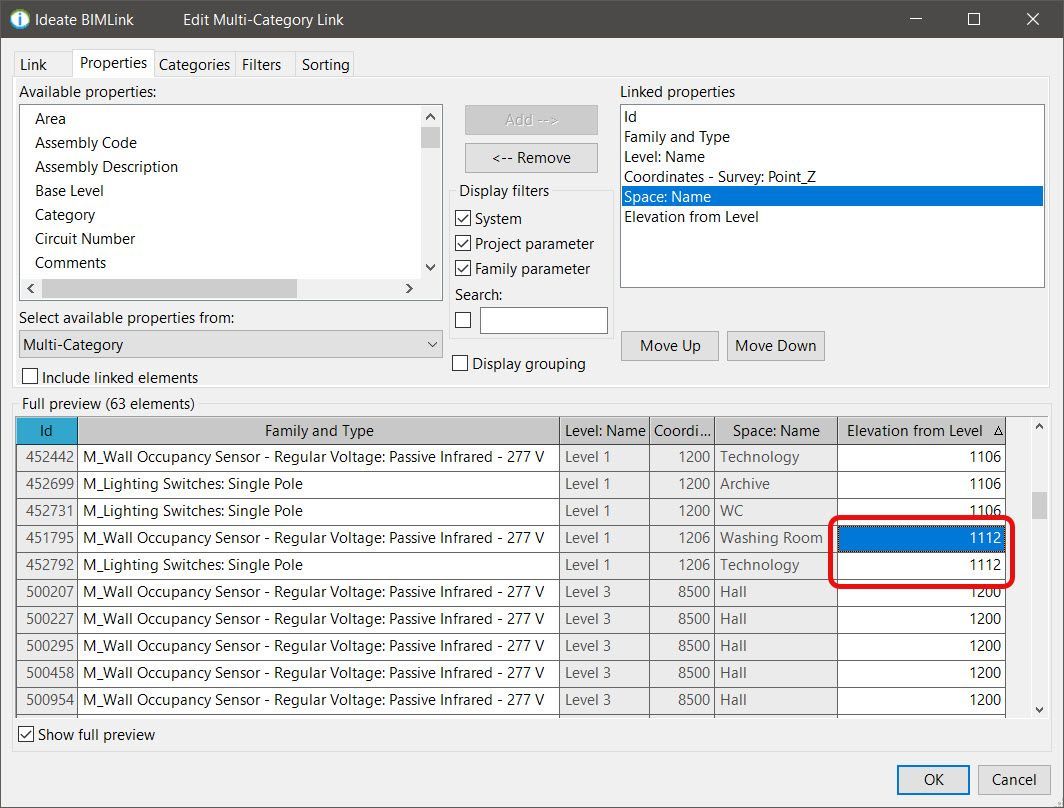The height and width of the screenshot is (808, 1064).
Task: Click the preview table vertical scrollbar thumb
Action: [x=1039, y=505]
